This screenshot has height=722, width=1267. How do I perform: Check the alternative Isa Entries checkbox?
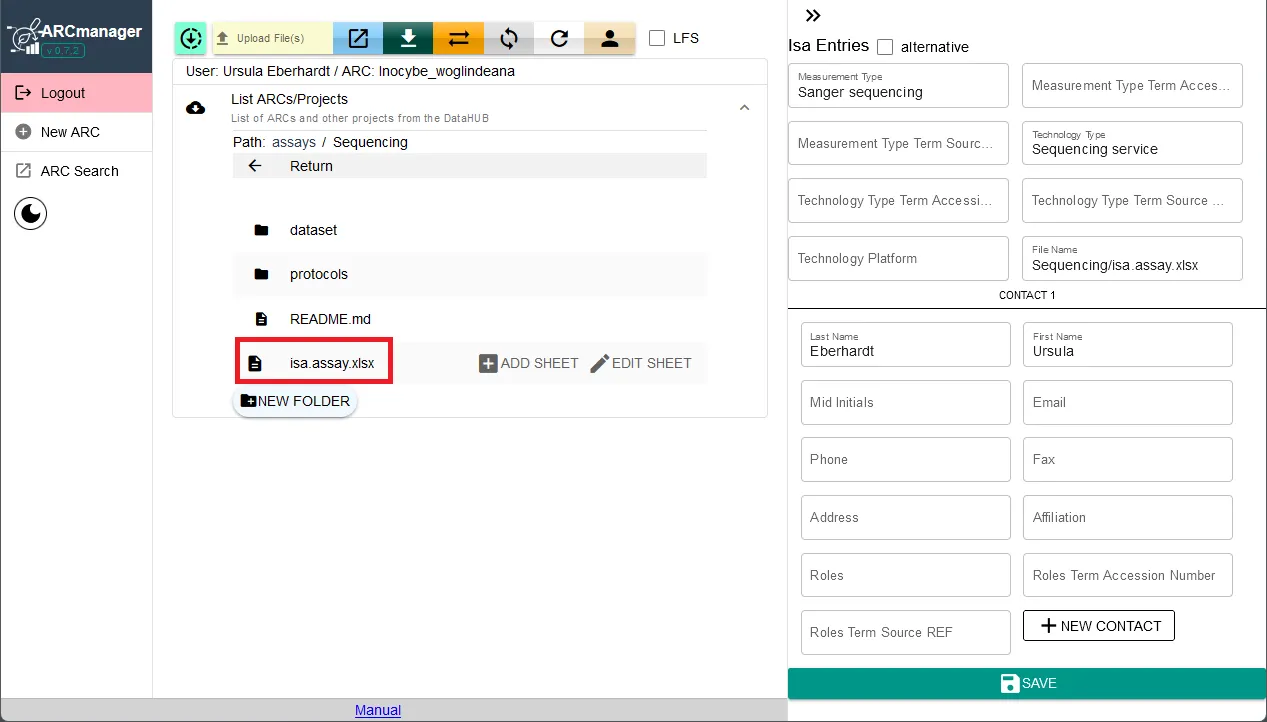tap(885, 47)
